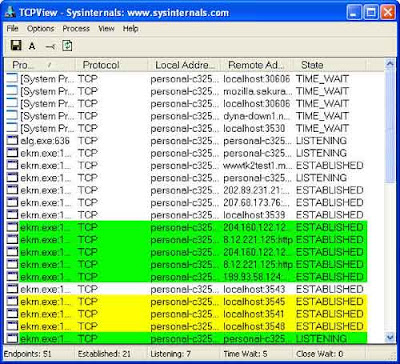Click the process icon in the localhost:3543 row

[12, 289]
